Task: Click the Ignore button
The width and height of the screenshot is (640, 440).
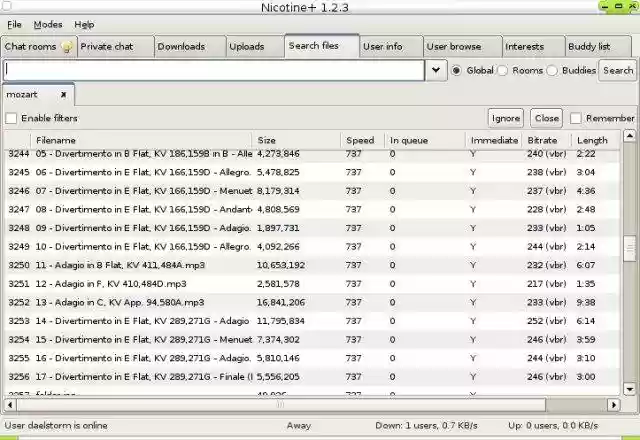Action: pyautogui.click(x=506, y=118)
